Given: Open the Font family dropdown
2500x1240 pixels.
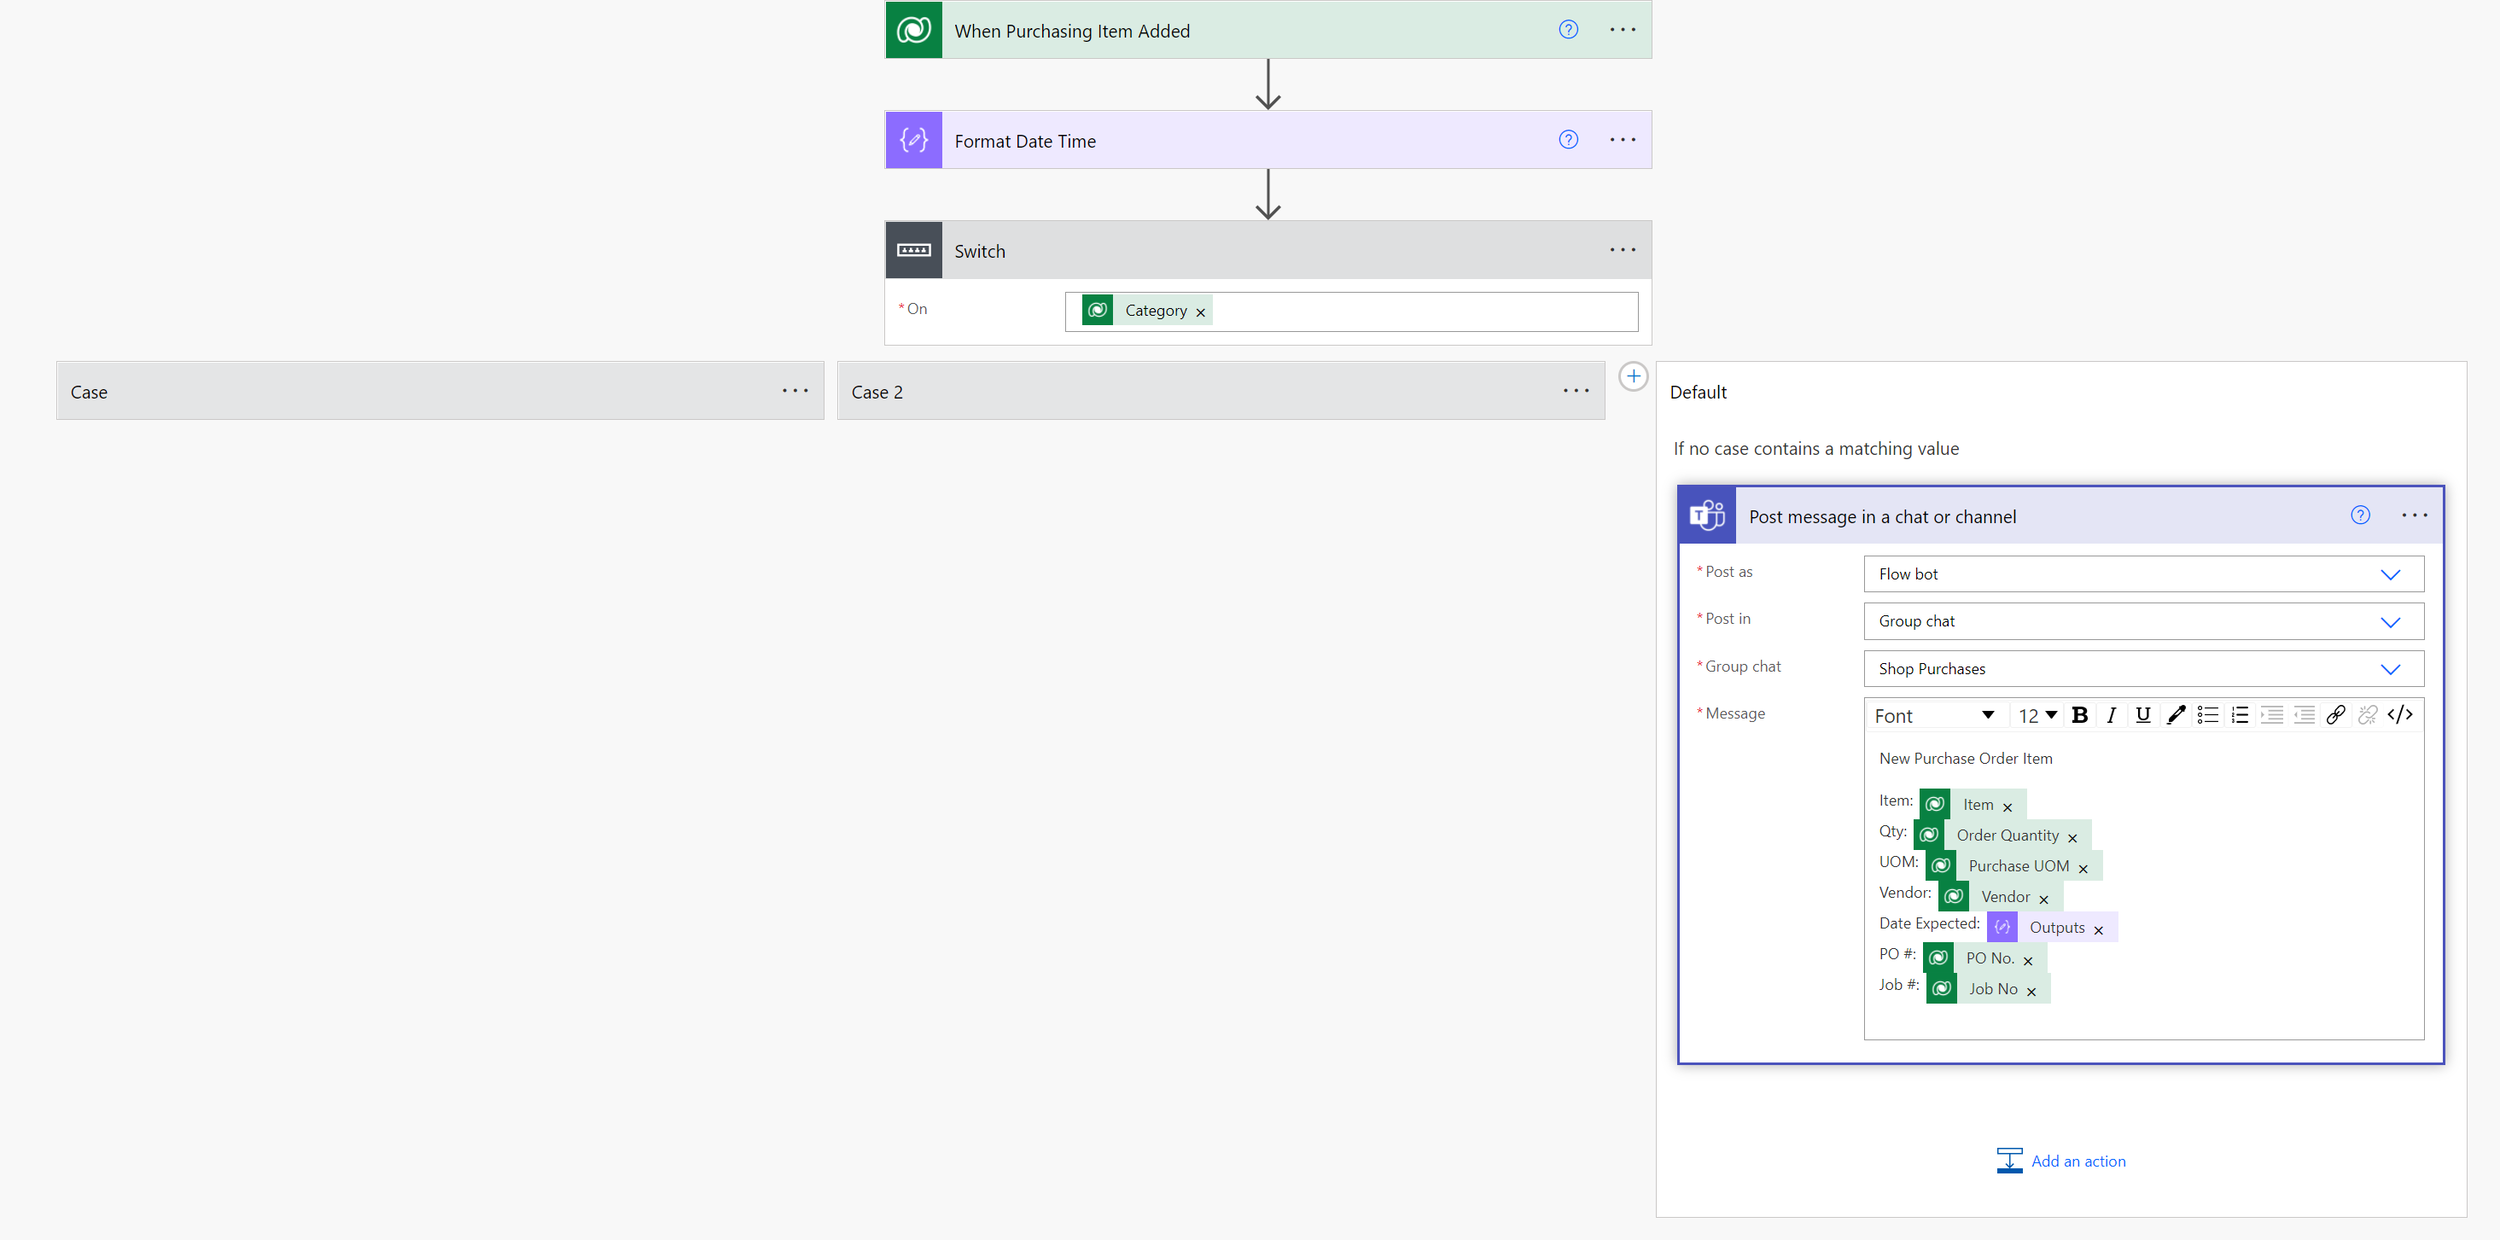Looking at the screenshot, I should click(x=1933, y=716).
